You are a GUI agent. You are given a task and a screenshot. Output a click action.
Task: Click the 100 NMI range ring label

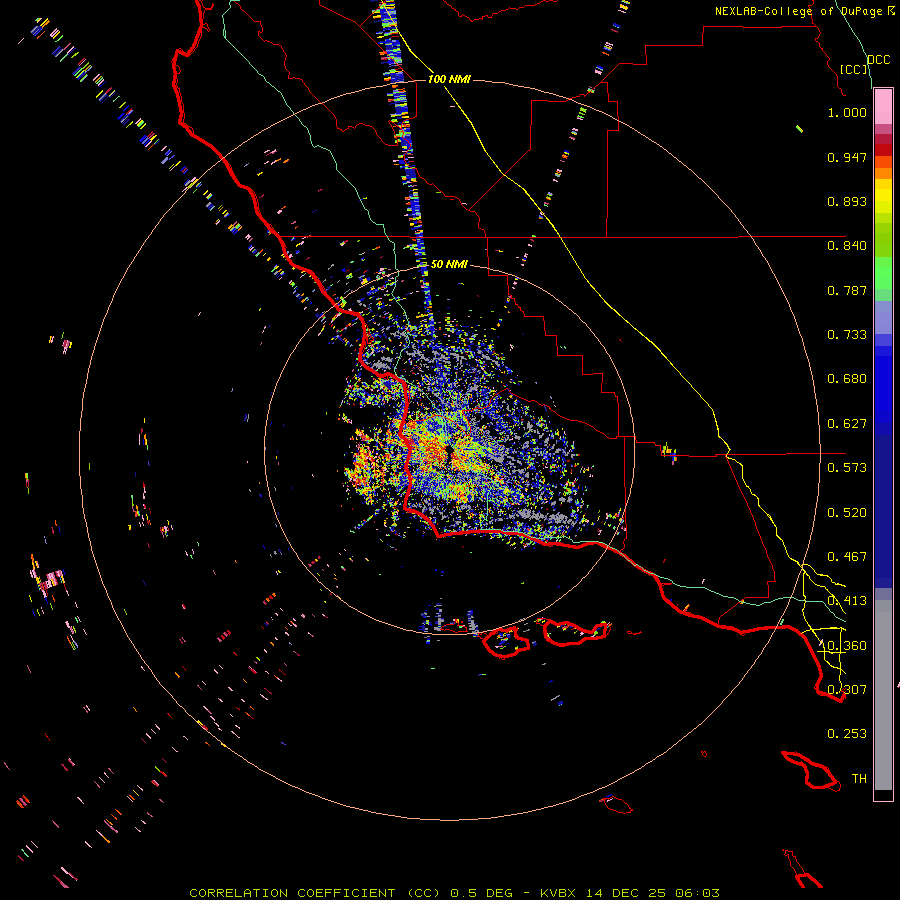(x=449, y=79)
